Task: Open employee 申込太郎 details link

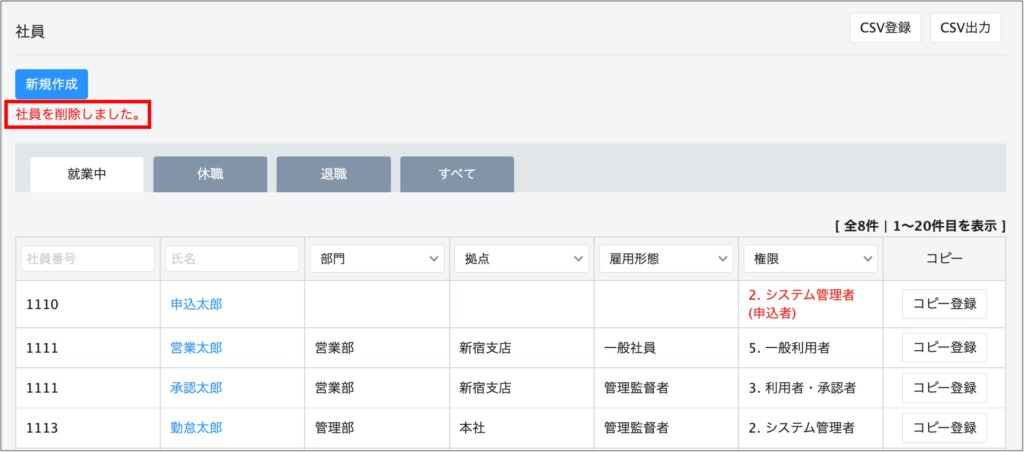Action: [x=196, y=304]
